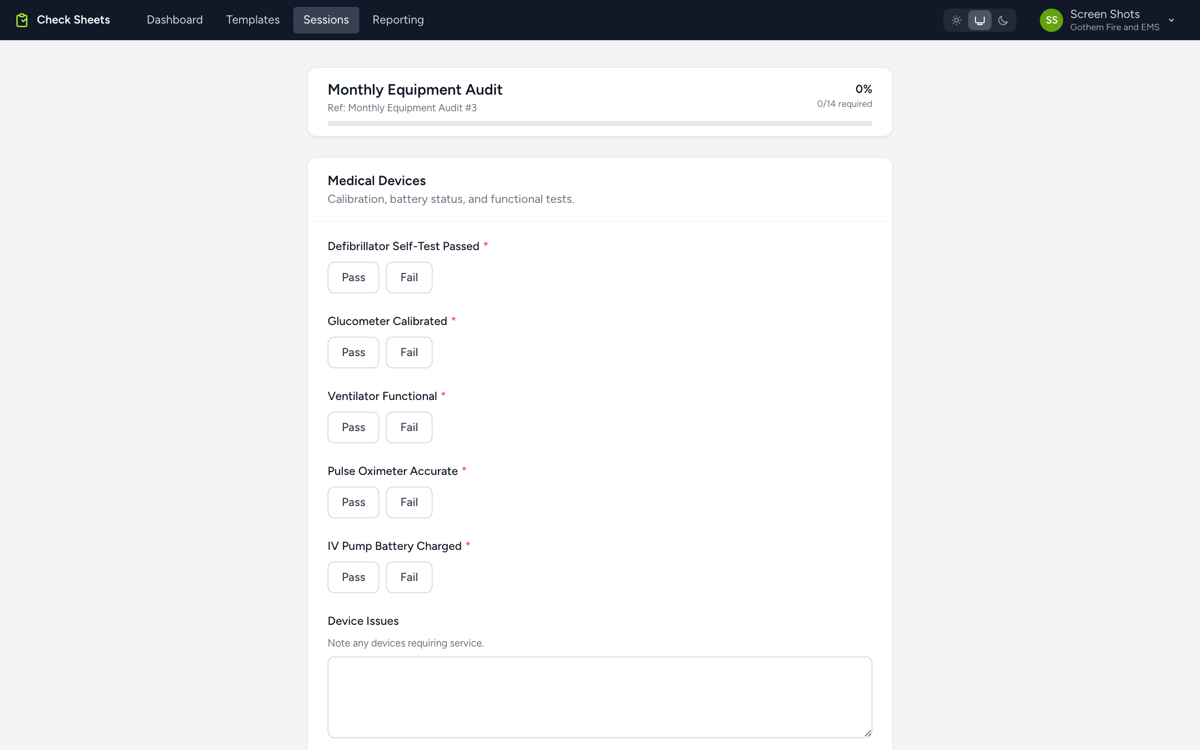Viewport: 1200px width, 750px height.
Task: Click the 0% progress value
Action: tap(863, 89)
